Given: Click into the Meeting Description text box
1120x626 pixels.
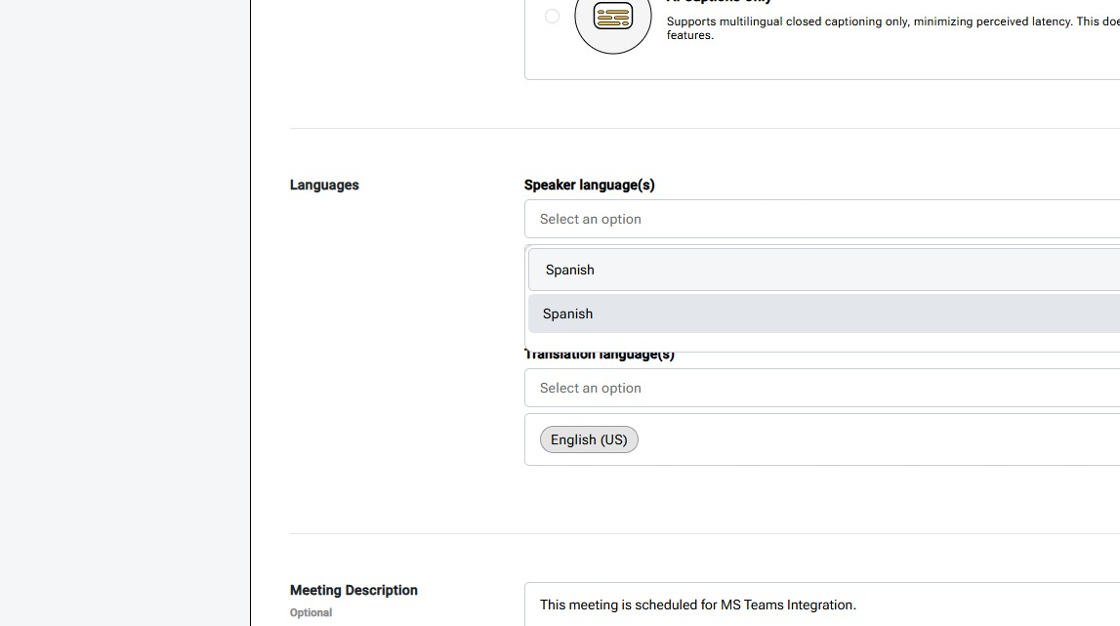Looking at the screenshot, I should coord(822,605).
